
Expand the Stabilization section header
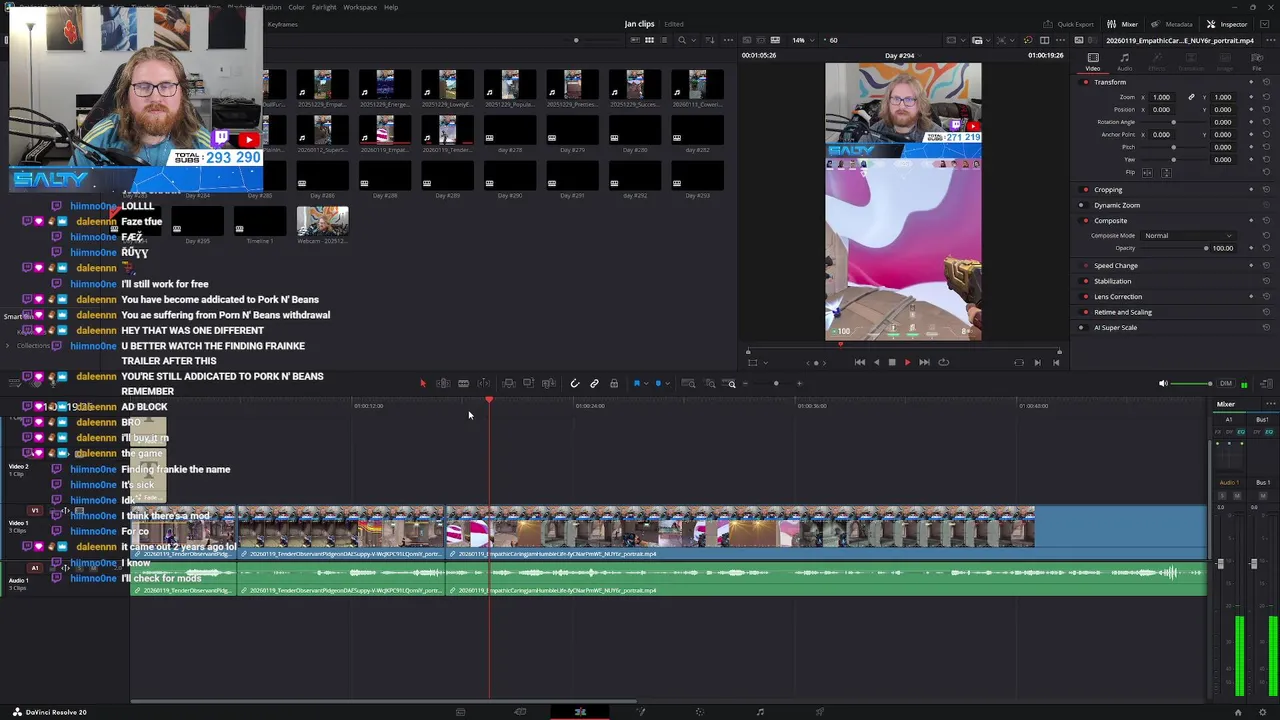[1113, 282]
